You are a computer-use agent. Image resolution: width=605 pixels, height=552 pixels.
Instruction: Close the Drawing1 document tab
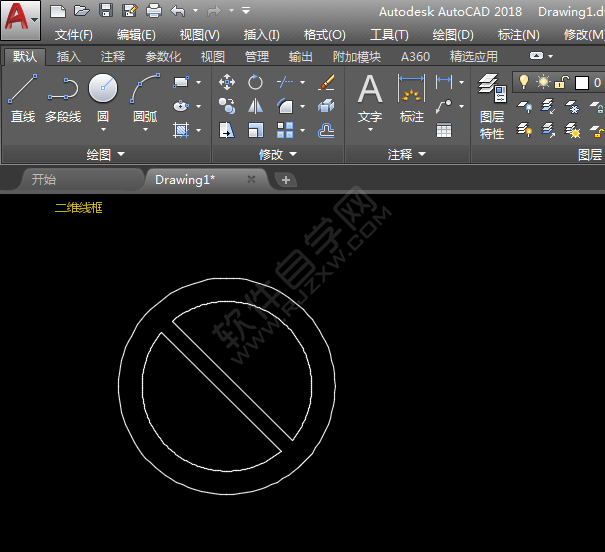pyautogui.click(x=251, y=179)
